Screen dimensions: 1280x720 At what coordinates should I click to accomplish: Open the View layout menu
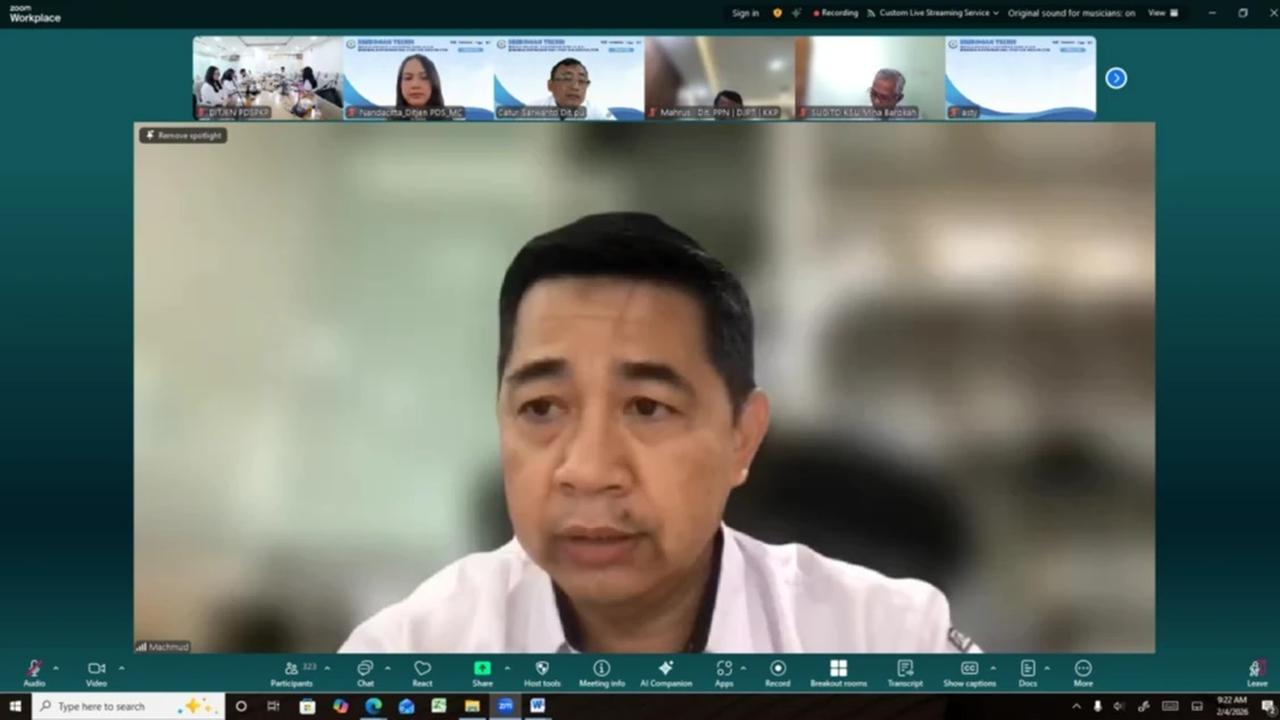pos(1163,13)
